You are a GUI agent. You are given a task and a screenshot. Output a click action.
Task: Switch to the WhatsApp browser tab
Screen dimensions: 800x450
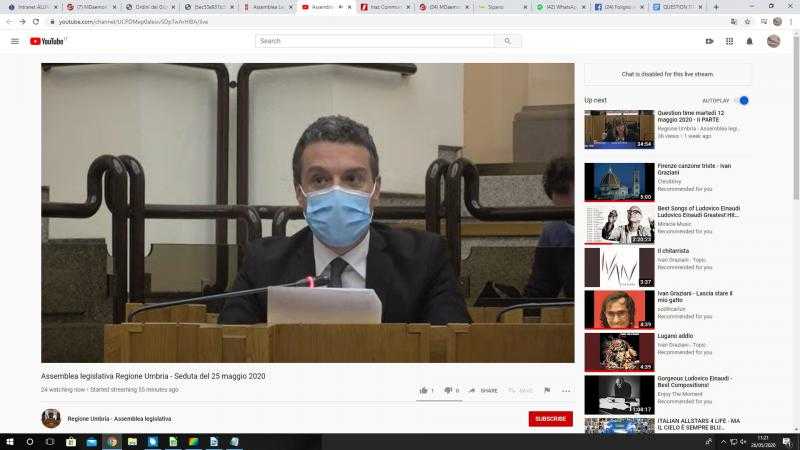pos(561,7)
